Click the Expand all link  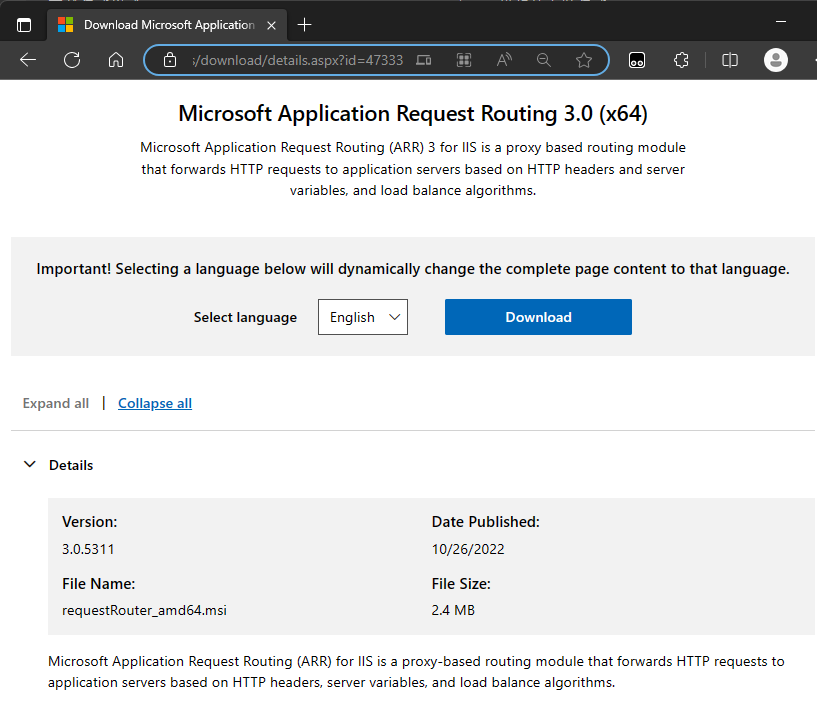[56, 403]
